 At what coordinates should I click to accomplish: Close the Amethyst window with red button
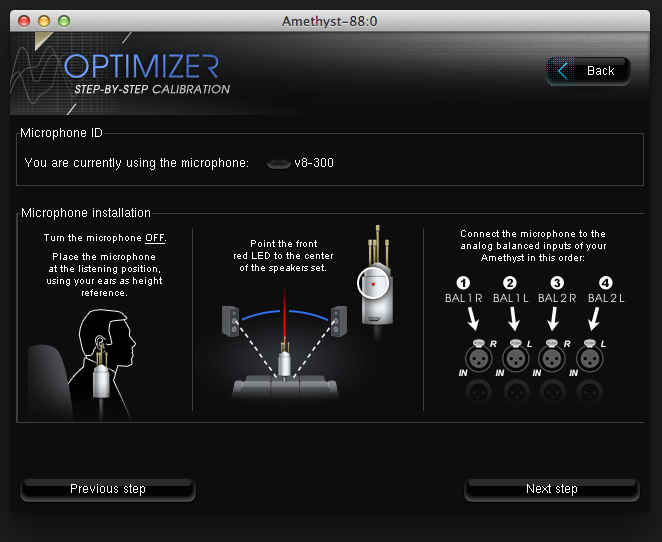[24, 21]
